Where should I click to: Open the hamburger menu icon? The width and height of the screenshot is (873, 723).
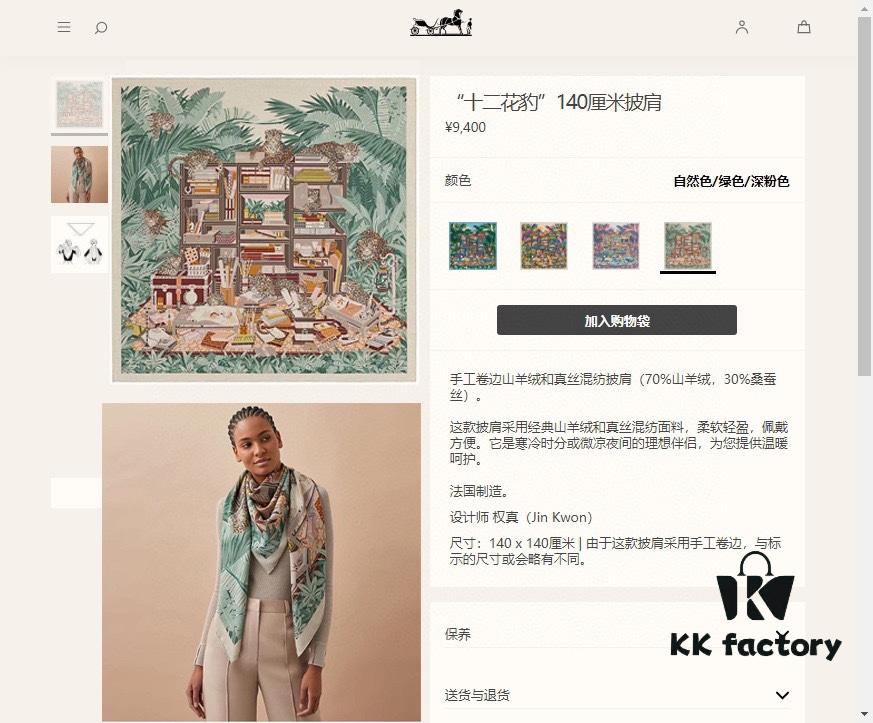click(64, 27)
